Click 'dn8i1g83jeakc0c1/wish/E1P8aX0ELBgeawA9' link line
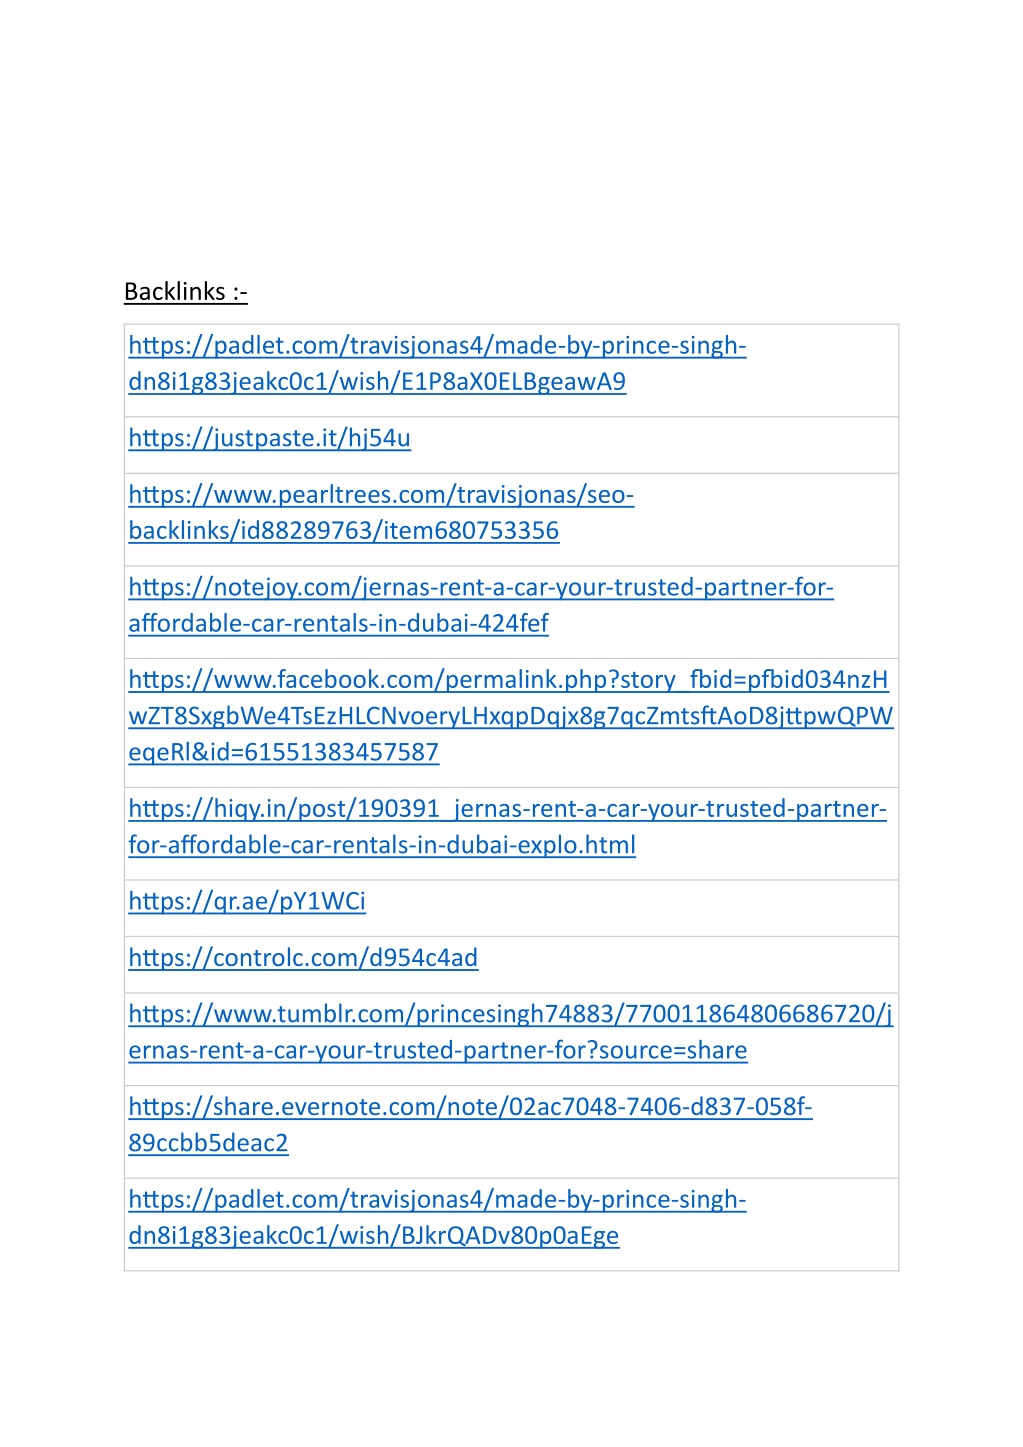Image resolution: width=1023 pixels, height=1447 pixels. click(377, 382)
